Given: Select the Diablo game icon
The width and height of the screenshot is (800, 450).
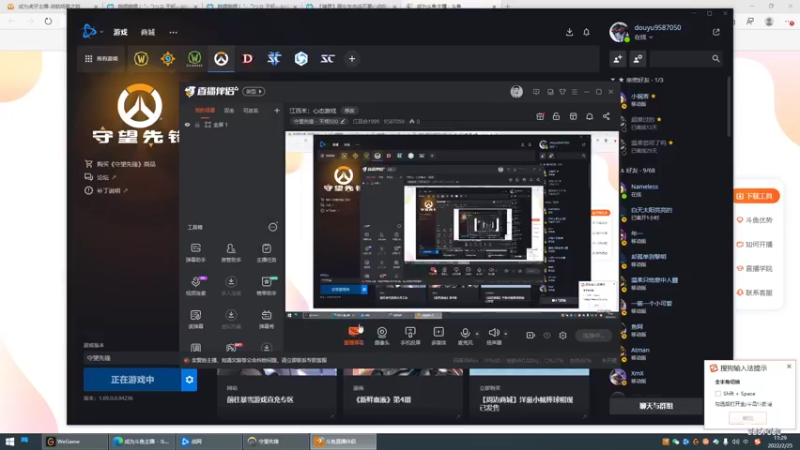Looking at the screenshot, I should [x=247, y=59].
